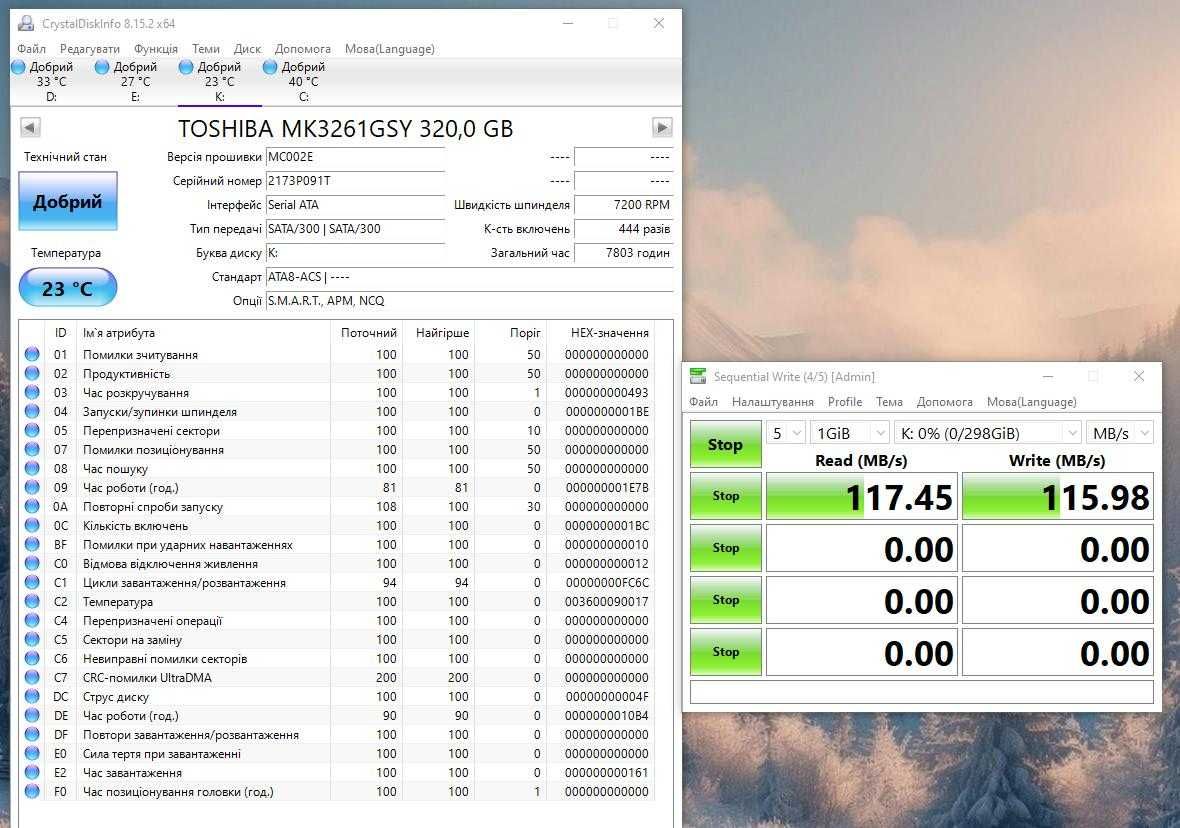Click status orb for attribute 05 Перепризначені сектори

(x=32, y=430)
